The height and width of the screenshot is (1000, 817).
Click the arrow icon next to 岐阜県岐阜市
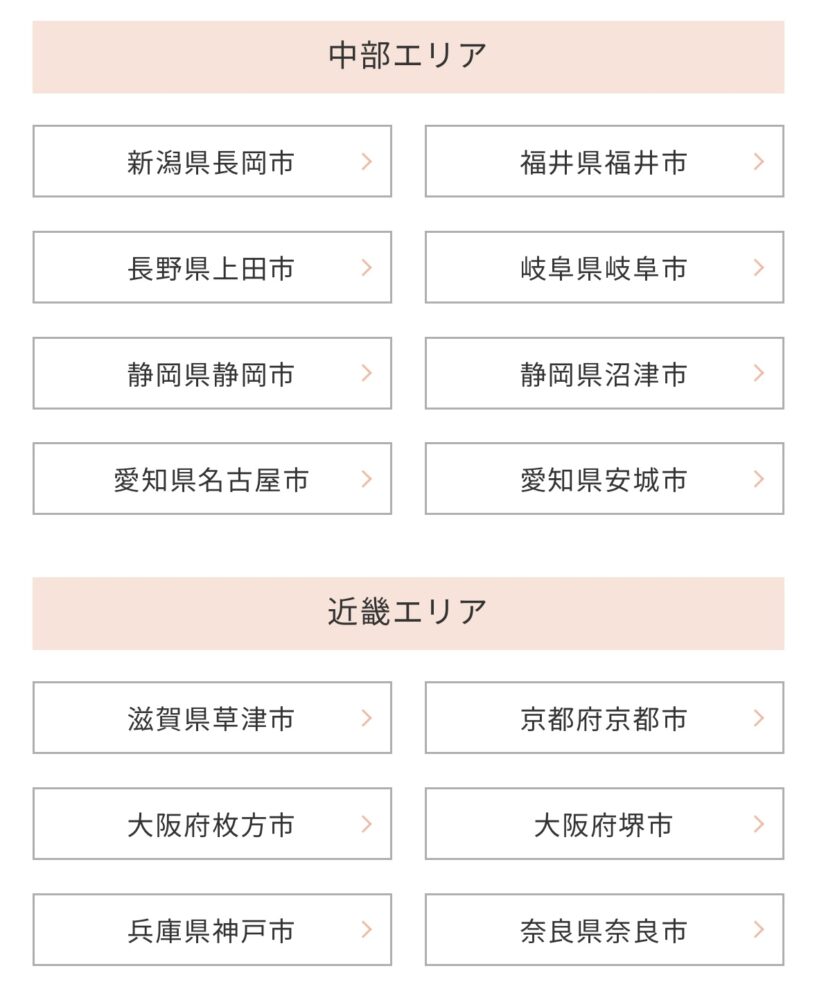tap(759, 268)
